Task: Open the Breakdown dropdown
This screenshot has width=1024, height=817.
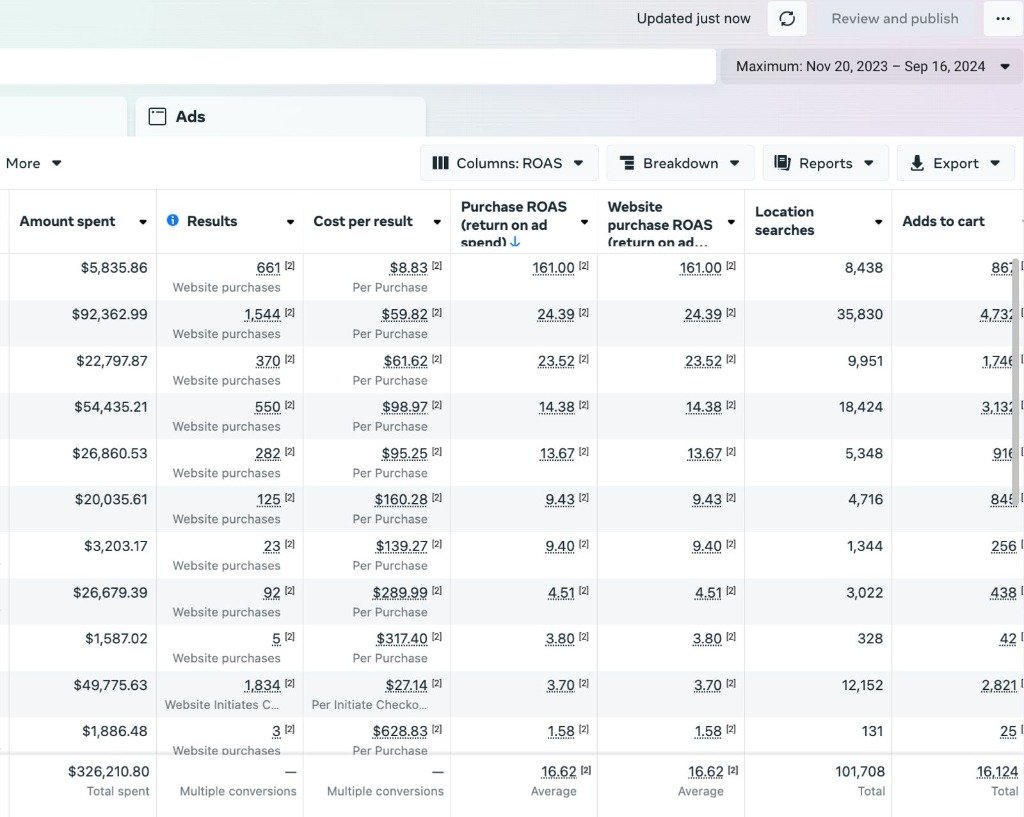Action: point(680,163)
